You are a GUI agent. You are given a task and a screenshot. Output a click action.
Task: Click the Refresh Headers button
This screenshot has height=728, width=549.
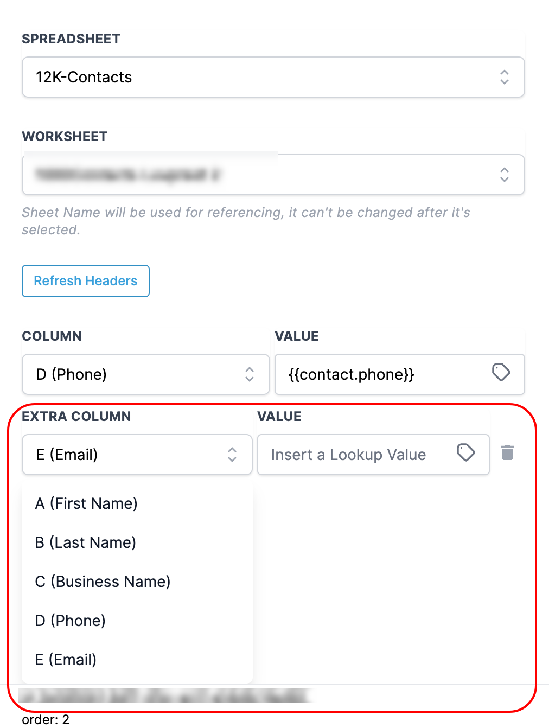point(86,281)
